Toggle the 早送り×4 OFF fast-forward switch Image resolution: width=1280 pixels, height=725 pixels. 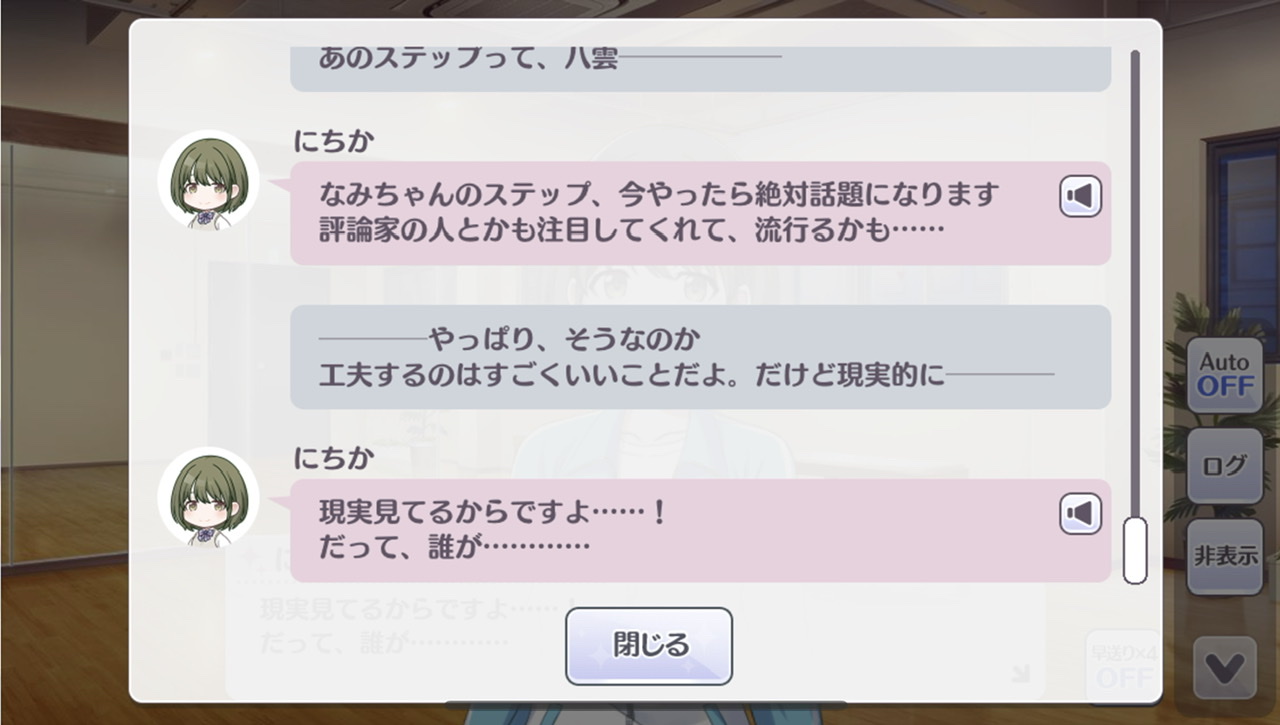(x=1124, y=666)
